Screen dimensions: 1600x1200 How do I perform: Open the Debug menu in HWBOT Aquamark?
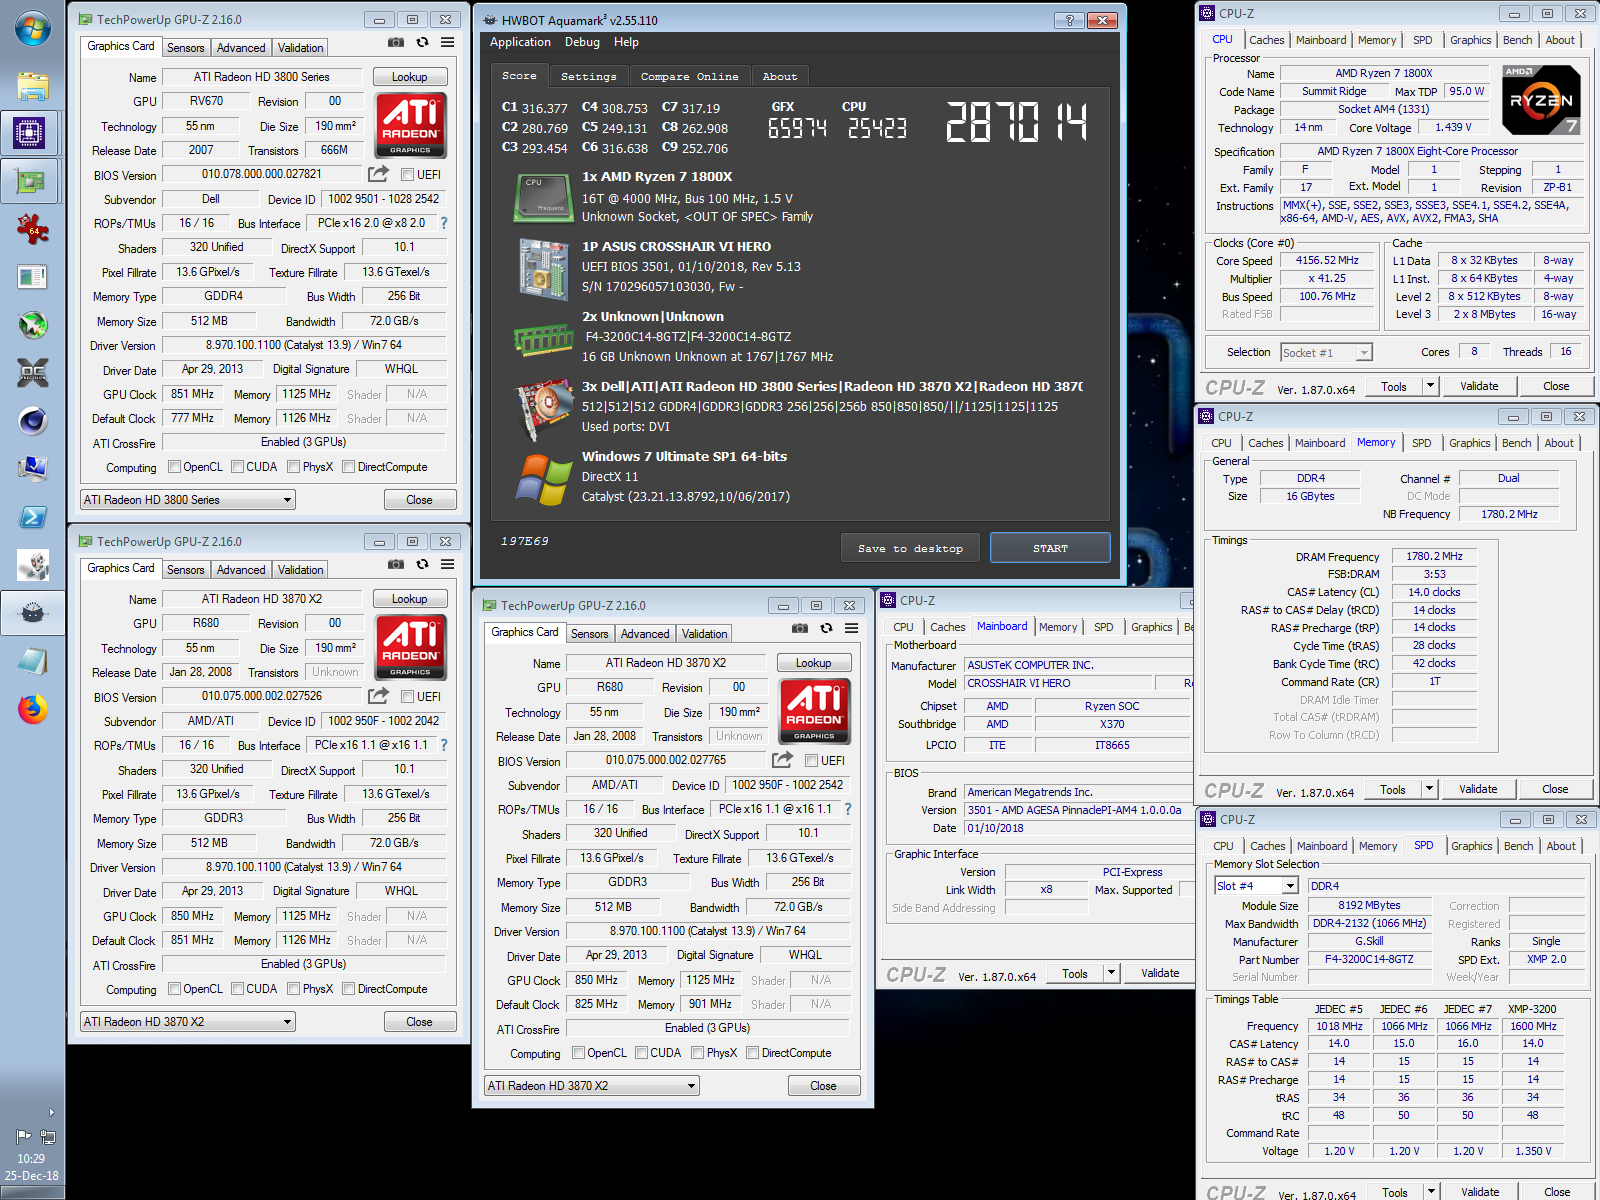coord(582,42)
